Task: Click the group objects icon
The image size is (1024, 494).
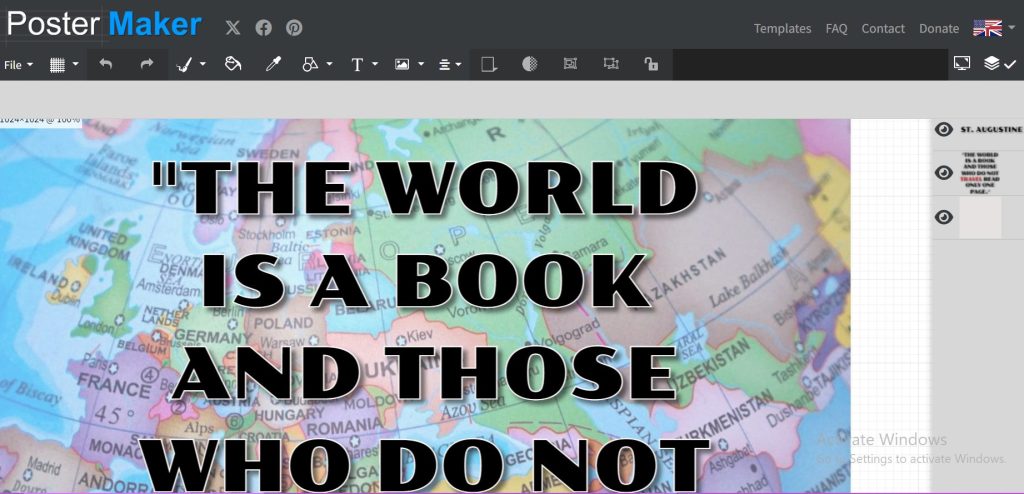Action: [570, 63]
